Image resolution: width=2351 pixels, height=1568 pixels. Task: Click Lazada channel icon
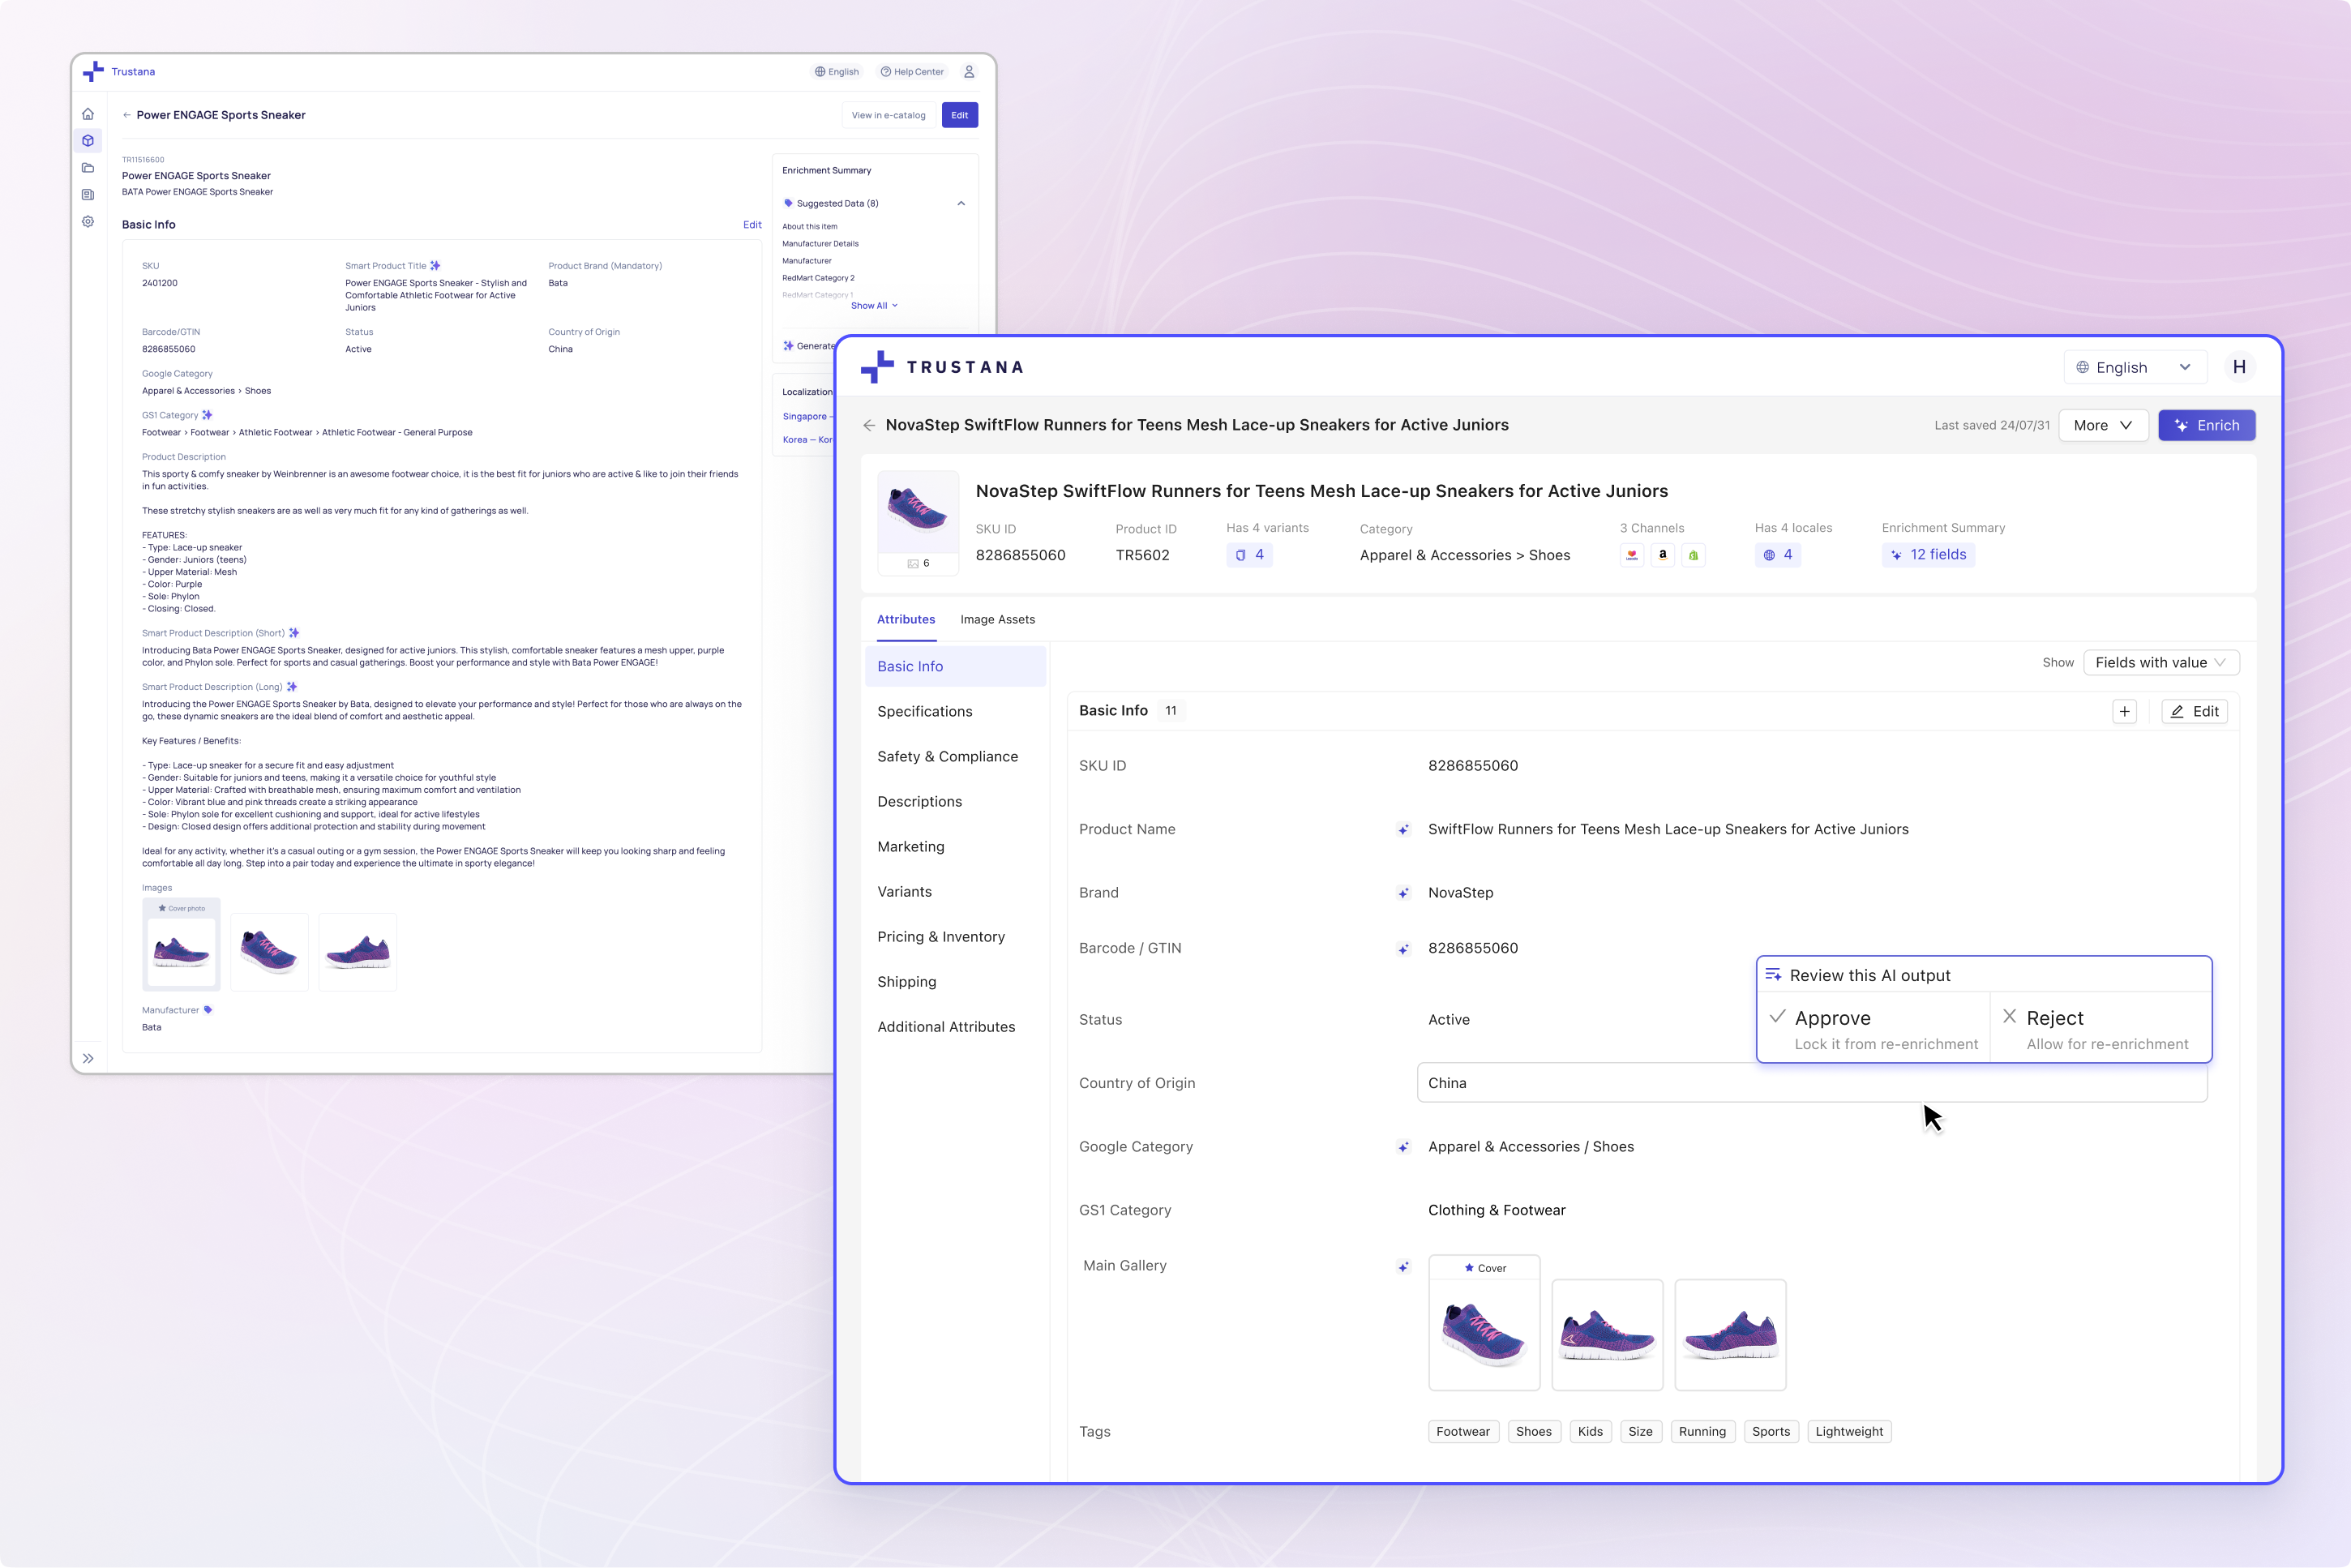pyautogui.click(x=1632, y=555)
